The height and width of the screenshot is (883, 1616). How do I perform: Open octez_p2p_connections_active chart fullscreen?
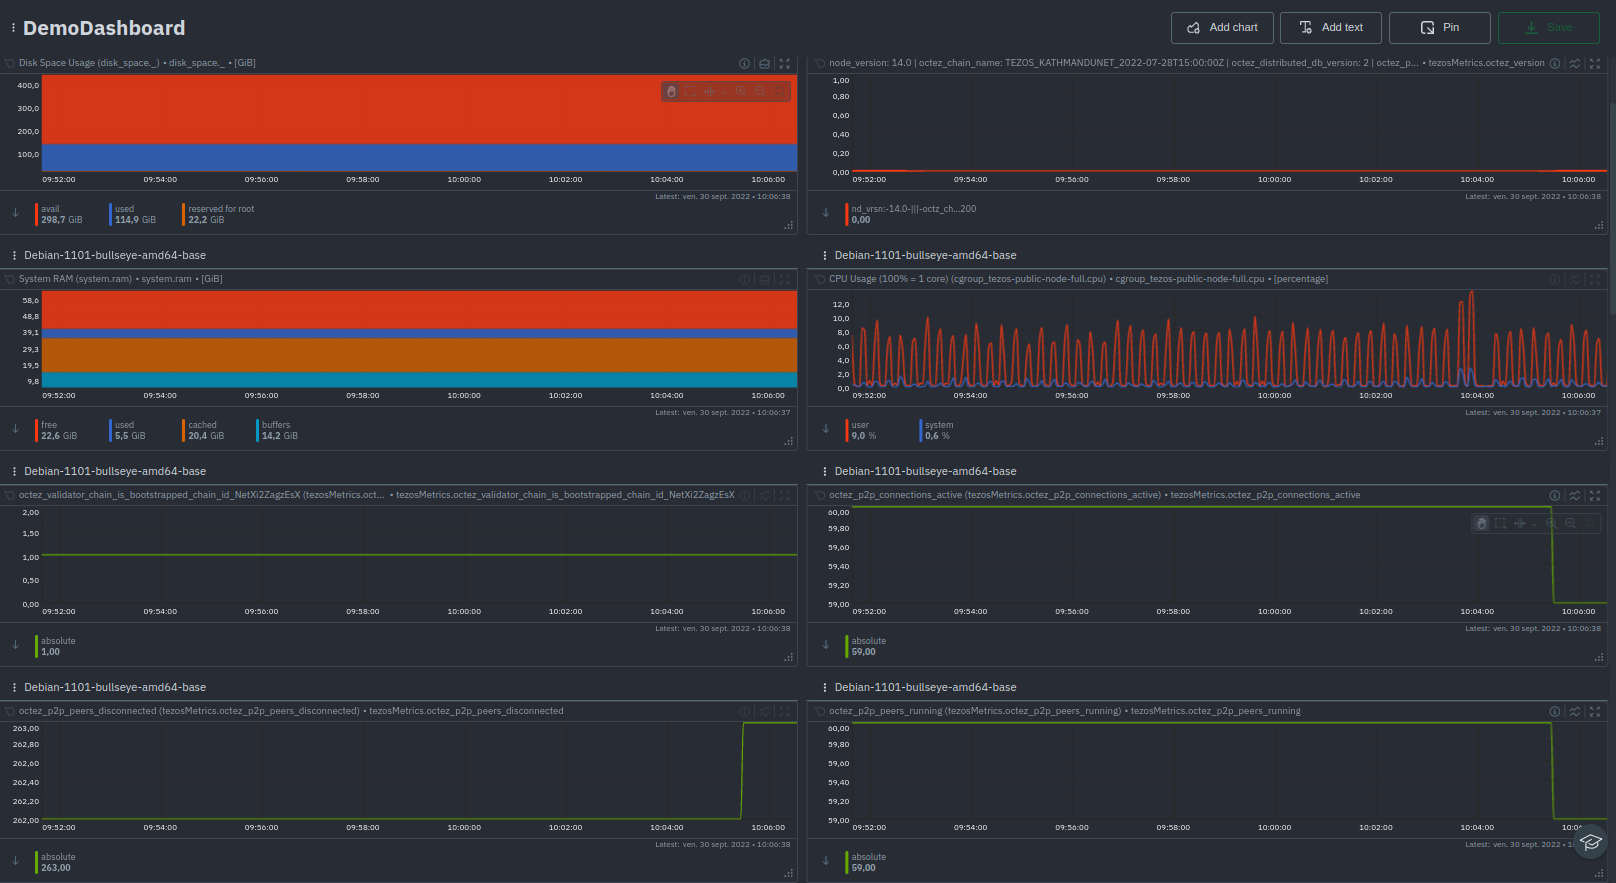(1595, 495)
